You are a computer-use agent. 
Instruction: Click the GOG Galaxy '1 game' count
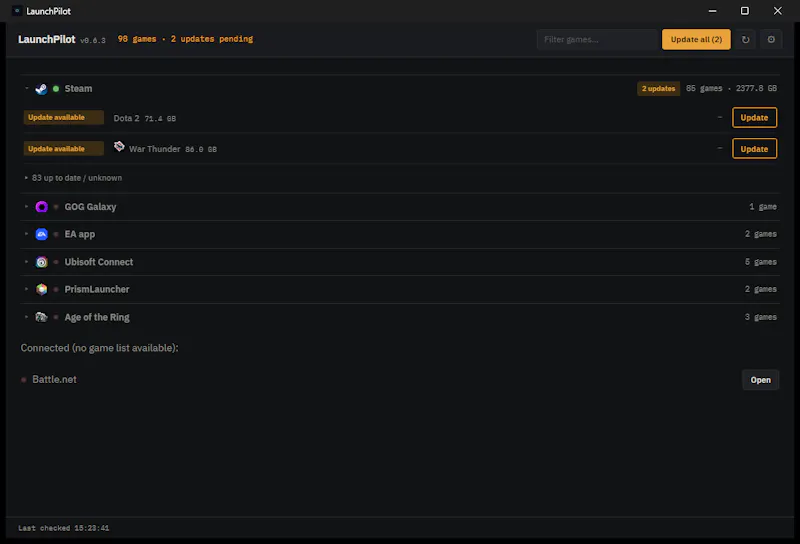763,207
